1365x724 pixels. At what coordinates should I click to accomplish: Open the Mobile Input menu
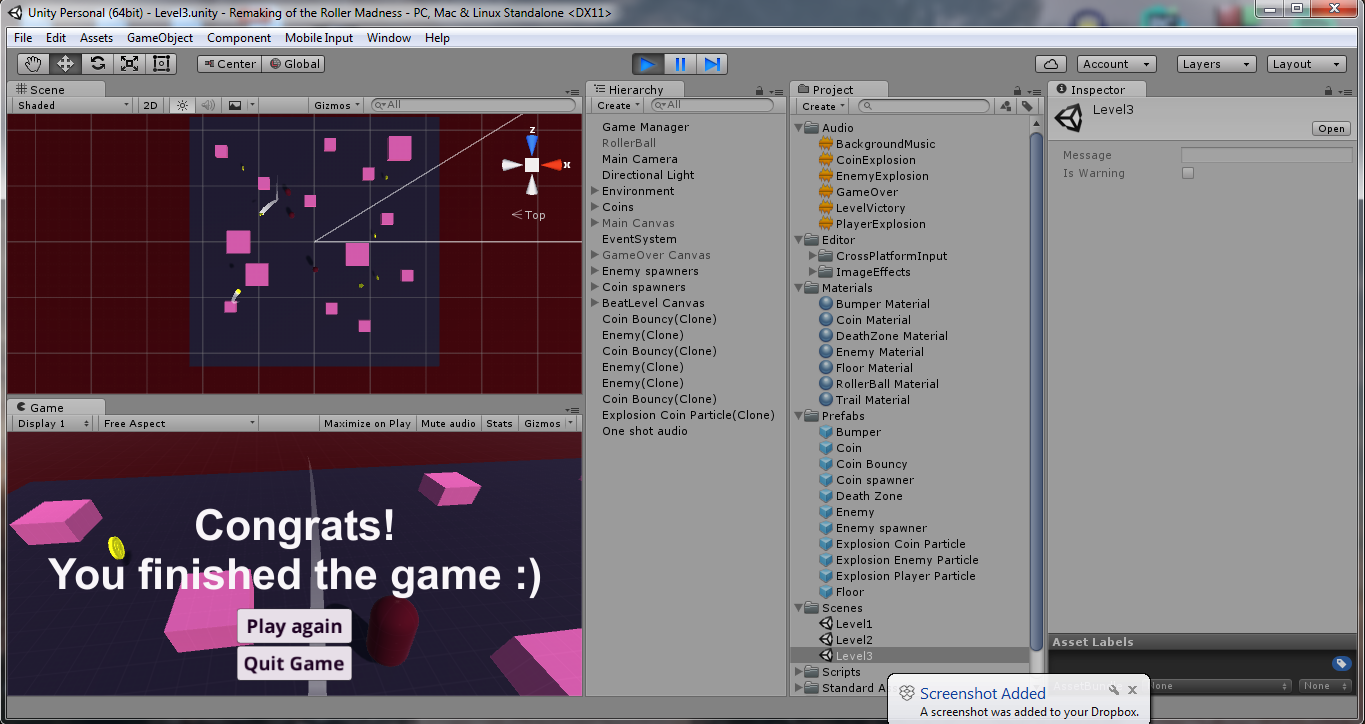coord(319,38)
